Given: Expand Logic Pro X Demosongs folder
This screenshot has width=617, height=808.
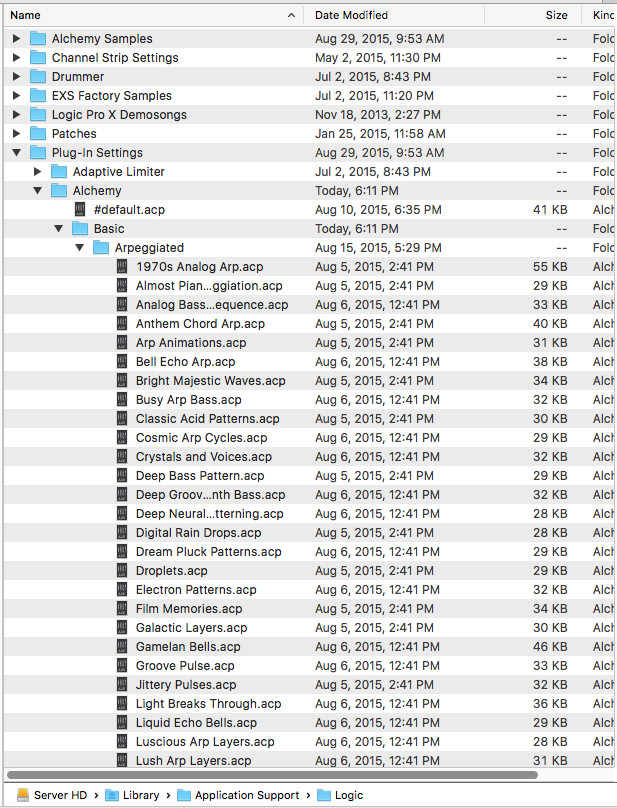Looking at the screenshot, I should click(x=16, y=115).
